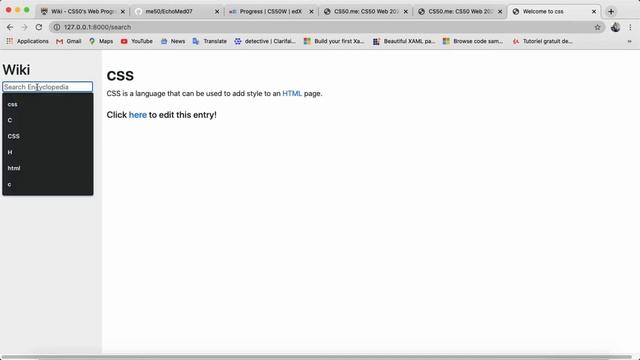
Task: Open the Maps bookmark
Action: (101, 41)
